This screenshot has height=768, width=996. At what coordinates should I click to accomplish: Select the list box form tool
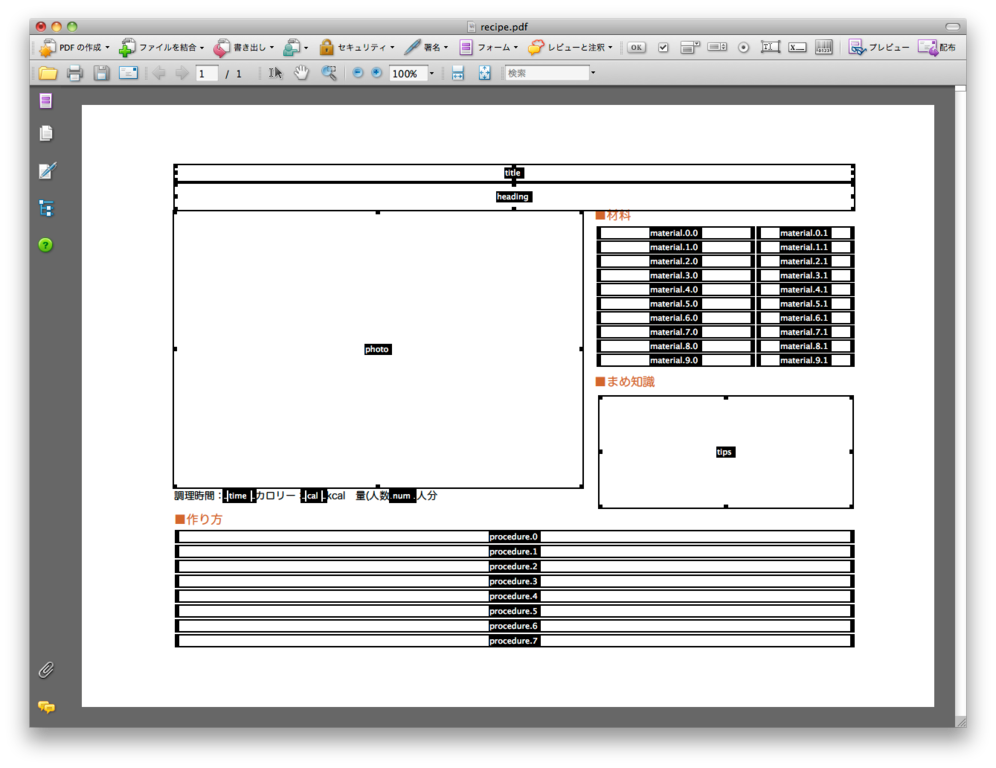[x=717, y=47]
